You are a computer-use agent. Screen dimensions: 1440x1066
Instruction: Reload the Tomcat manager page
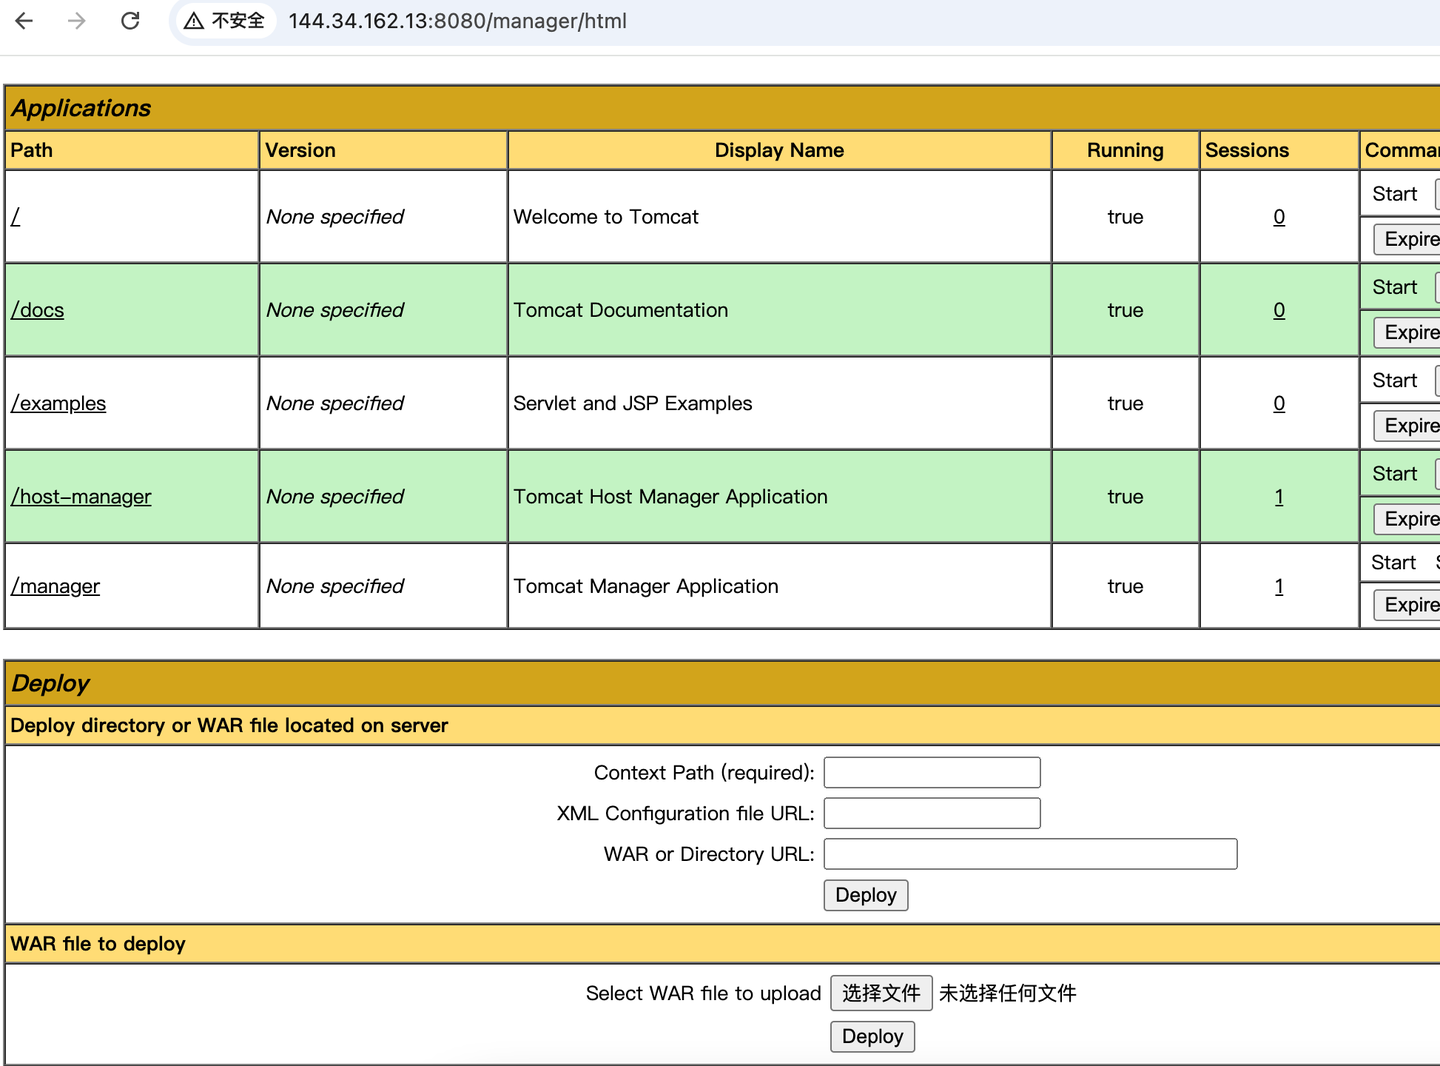[x=130, y=21]
